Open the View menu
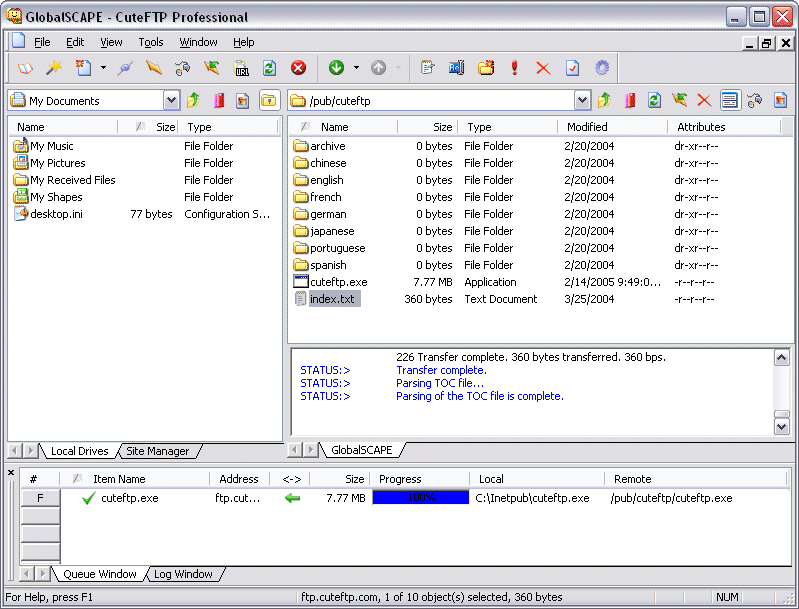The height and width of the screenshot is (609, 799). point(111,42)
